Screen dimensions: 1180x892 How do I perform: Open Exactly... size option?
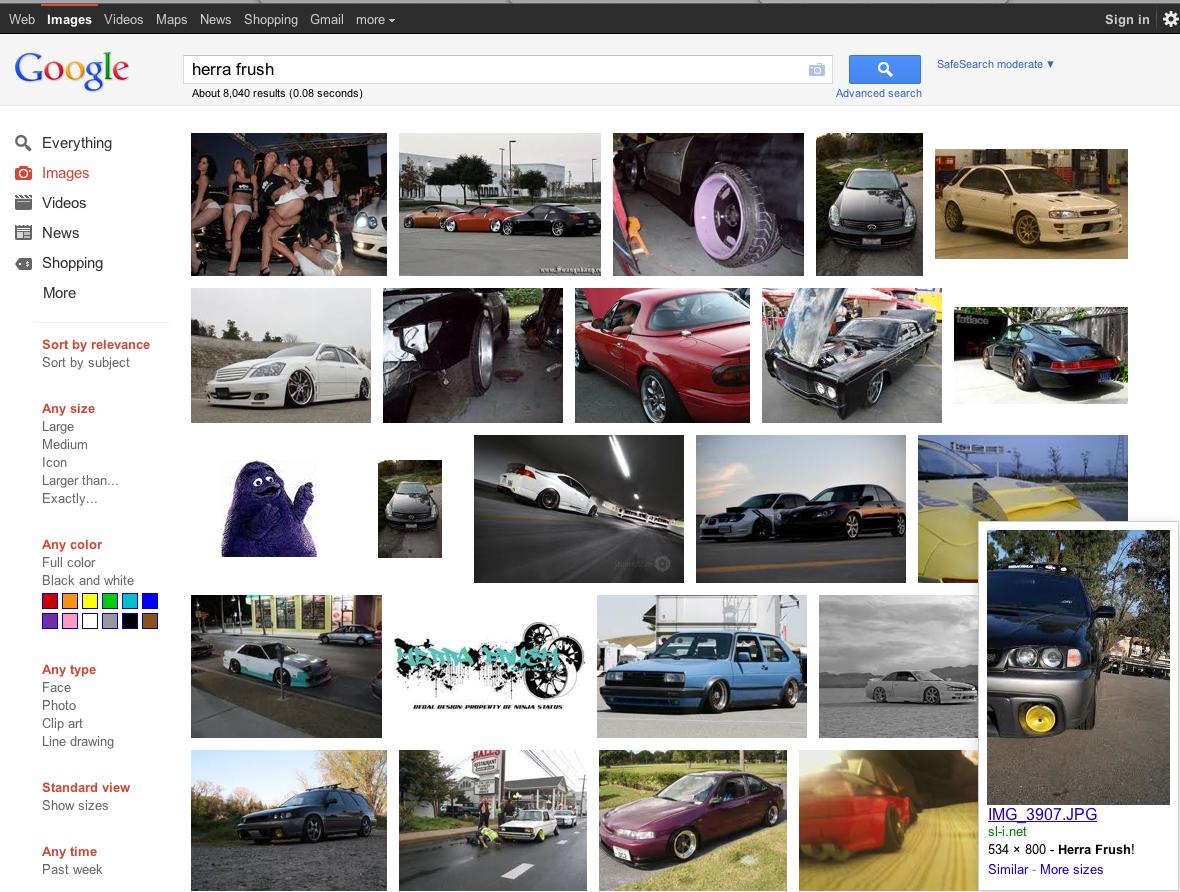click(x=69, y=498)
